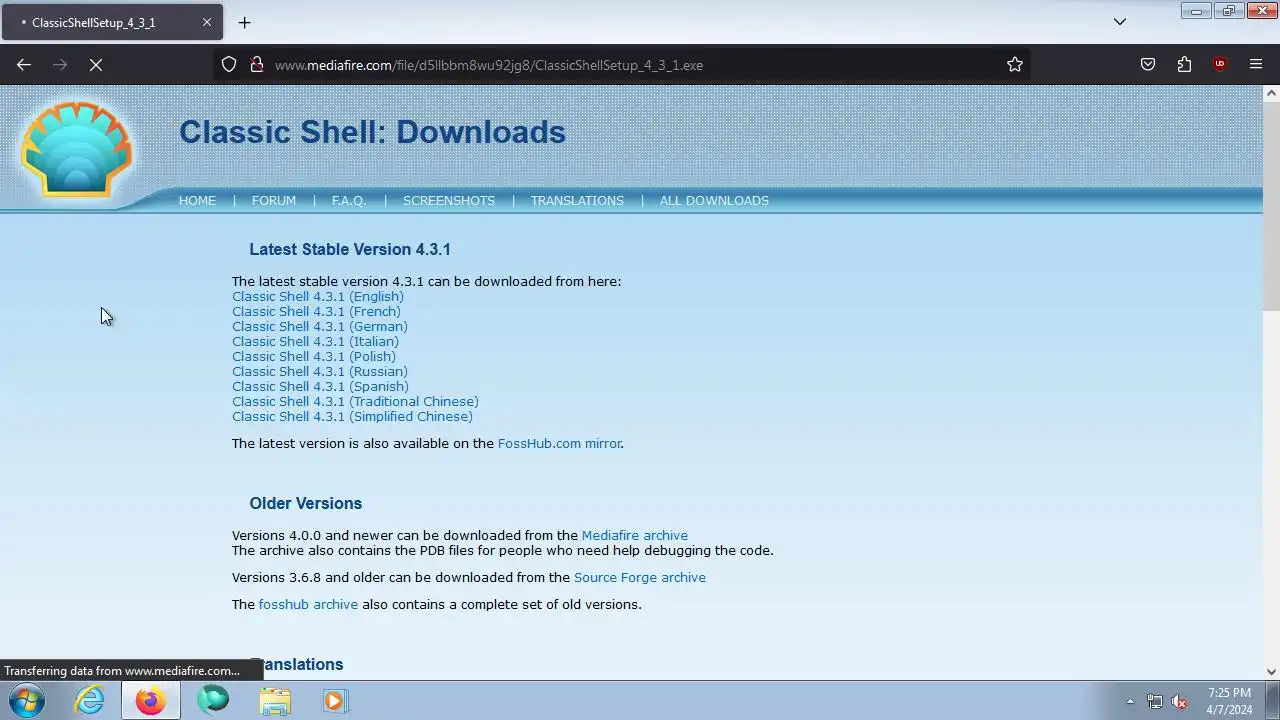The width and height of the screenshot is (1280, 720).
Task: Open the green shell taskbar application
Action: (212, 701)
